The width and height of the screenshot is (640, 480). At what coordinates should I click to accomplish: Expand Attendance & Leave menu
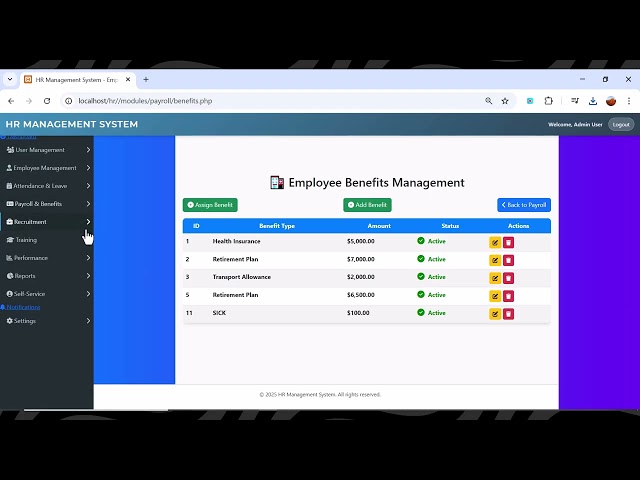coord(47,186)
